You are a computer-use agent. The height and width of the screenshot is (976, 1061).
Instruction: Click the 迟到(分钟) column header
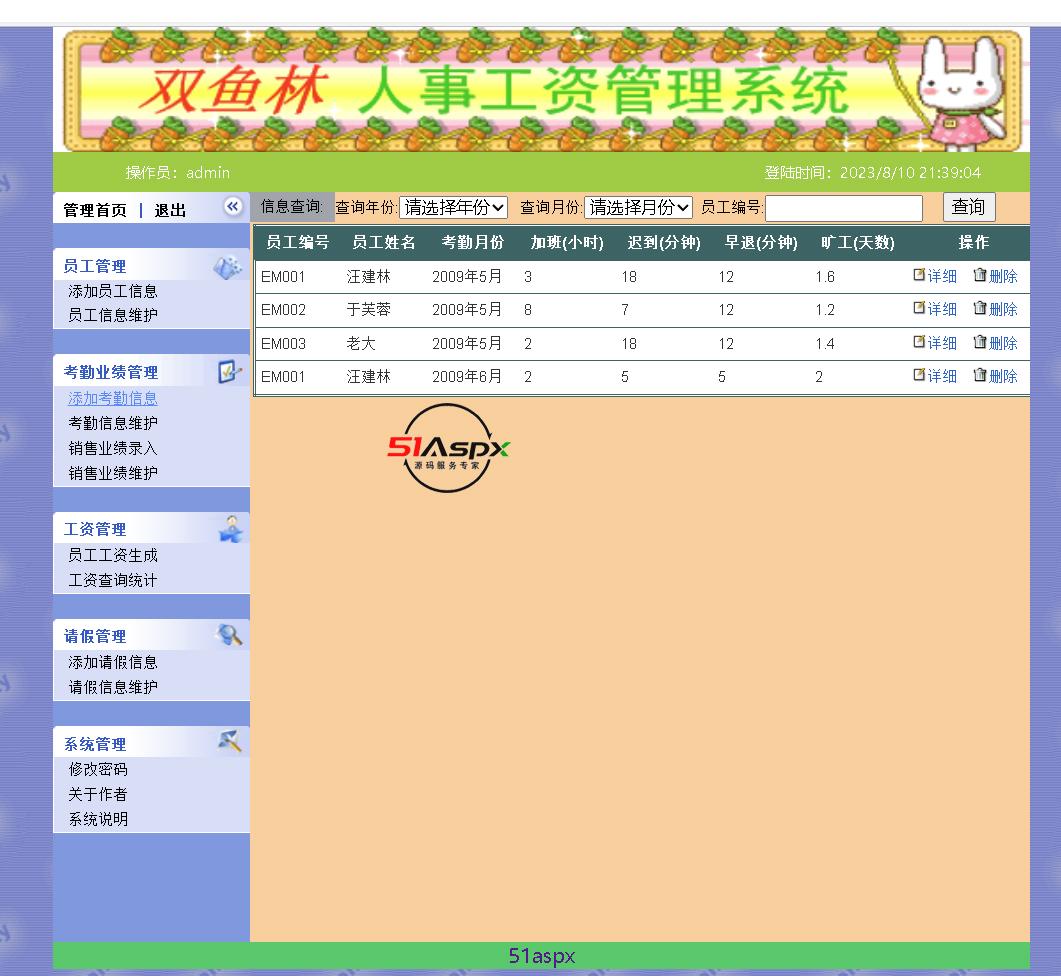point(664,242)
